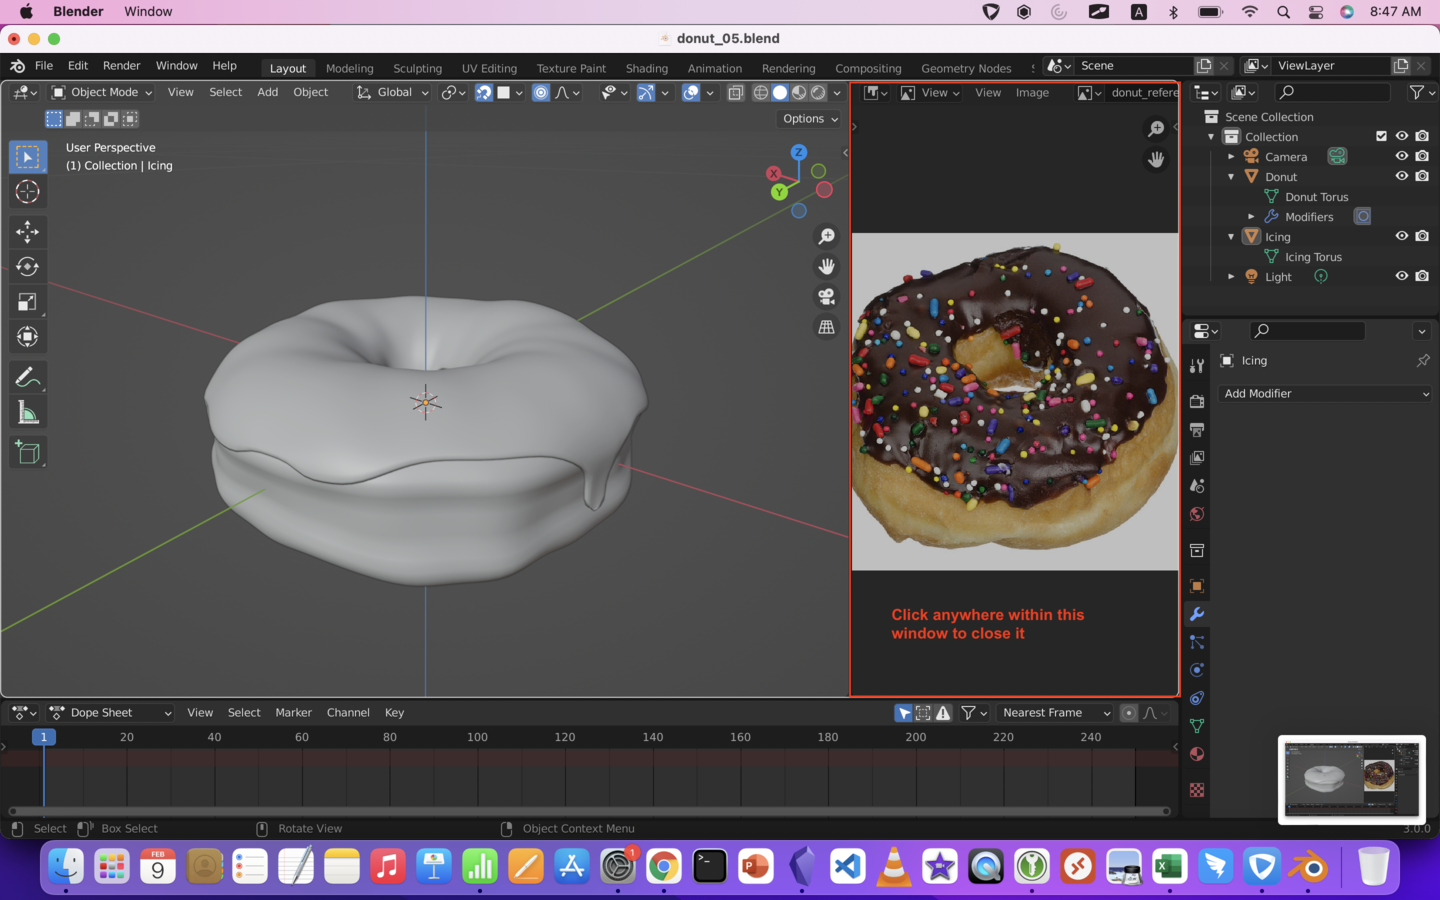Image resolution: width=1440 pixels, height=900 pixels.
Task: Switch to Physics Properties
Action: (1197, 669)
